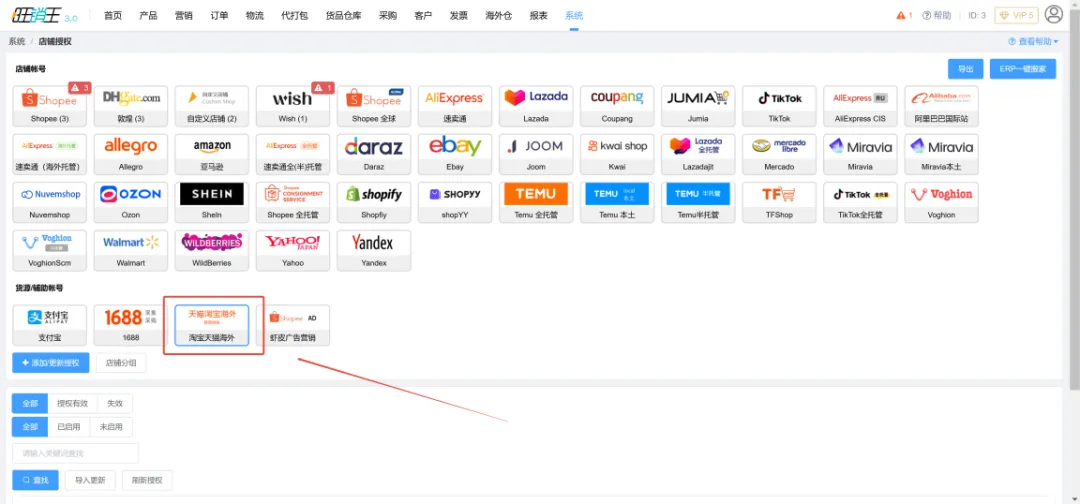Open the Allegro store card
Viewport: 1080px width, 504px height.
[x=131, y=154]
